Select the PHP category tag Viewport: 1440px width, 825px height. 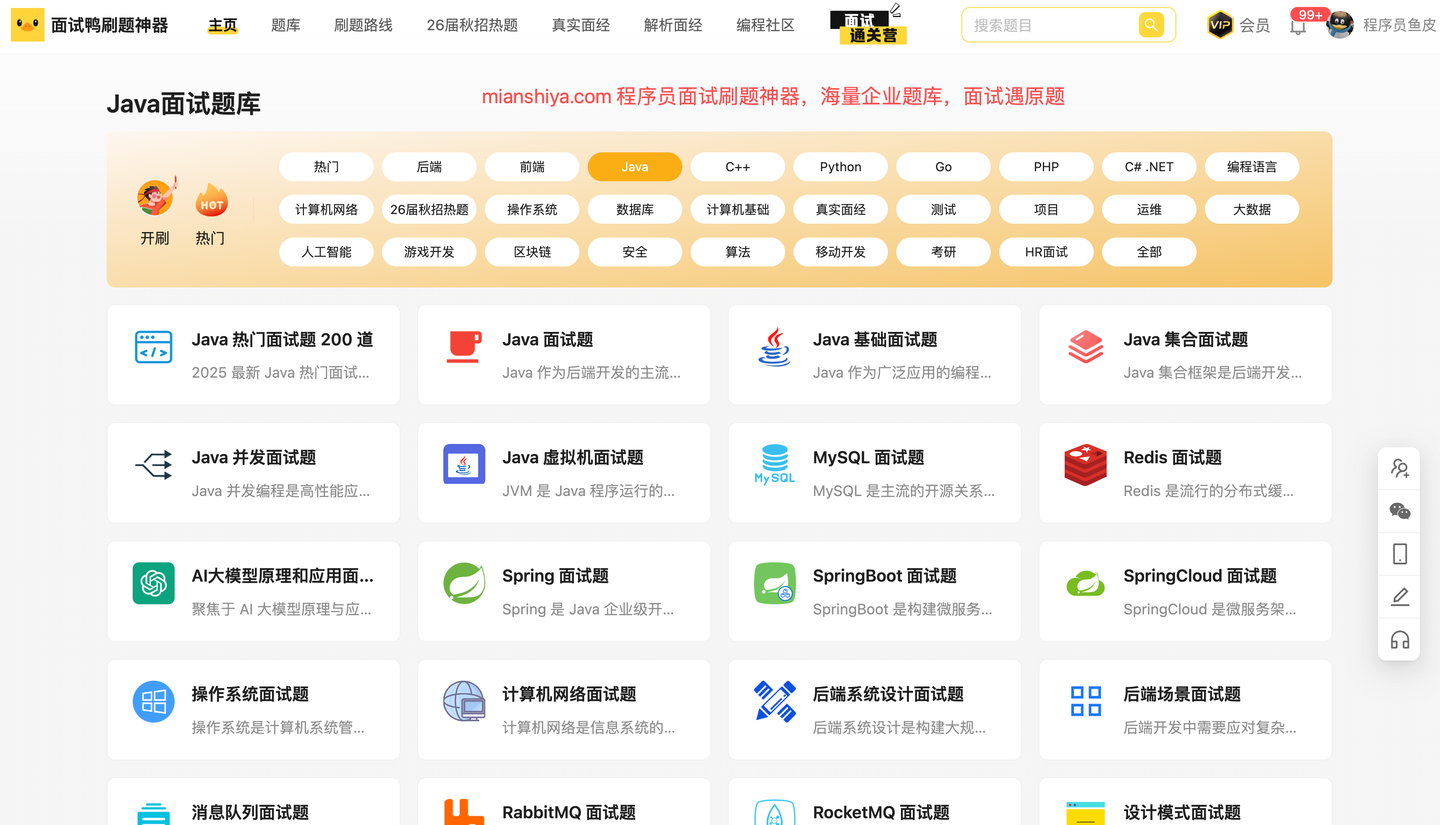point(1047,167)
